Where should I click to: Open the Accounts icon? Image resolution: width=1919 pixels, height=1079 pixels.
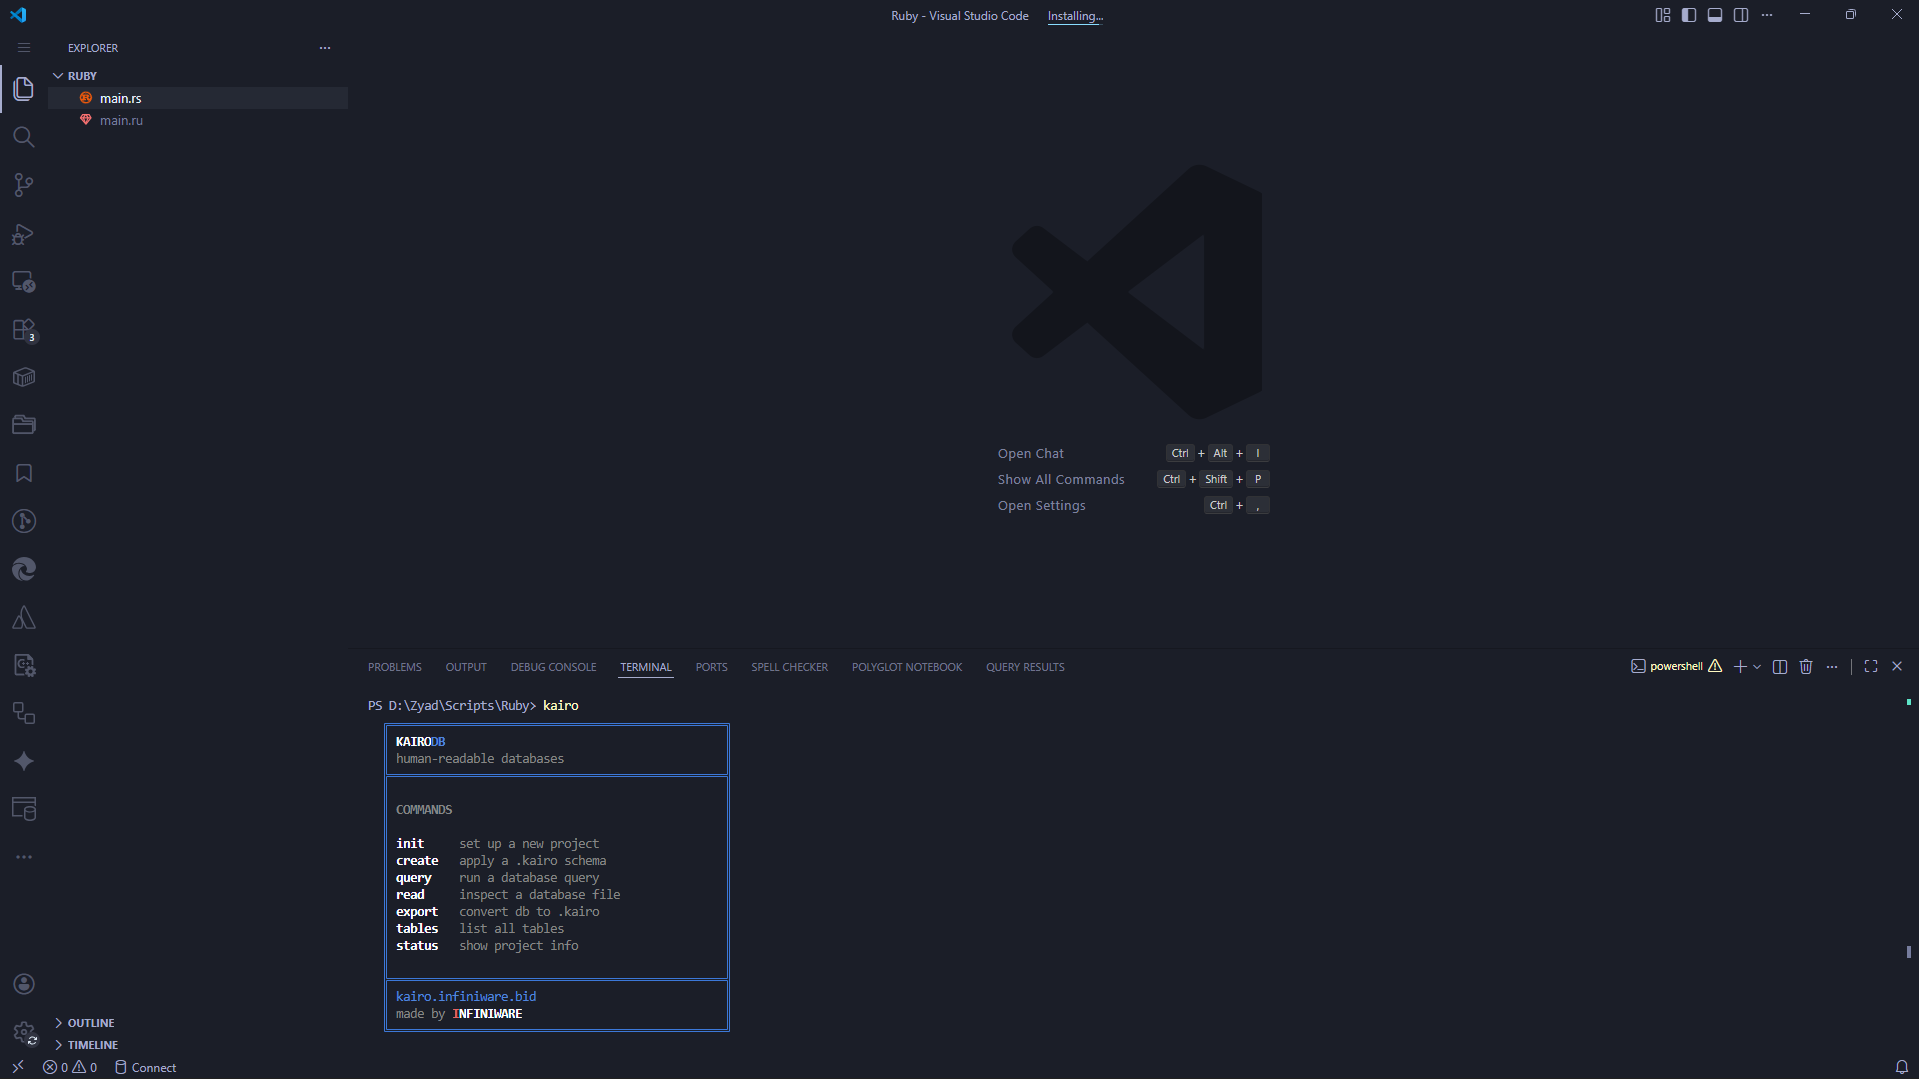(24, 984)
